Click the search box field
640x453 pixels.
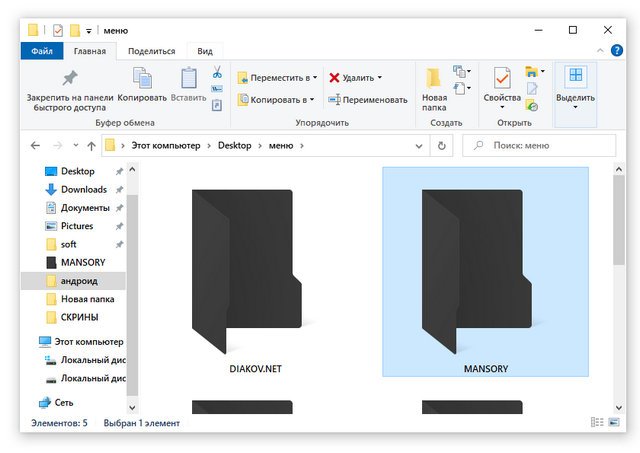(539, 146)
